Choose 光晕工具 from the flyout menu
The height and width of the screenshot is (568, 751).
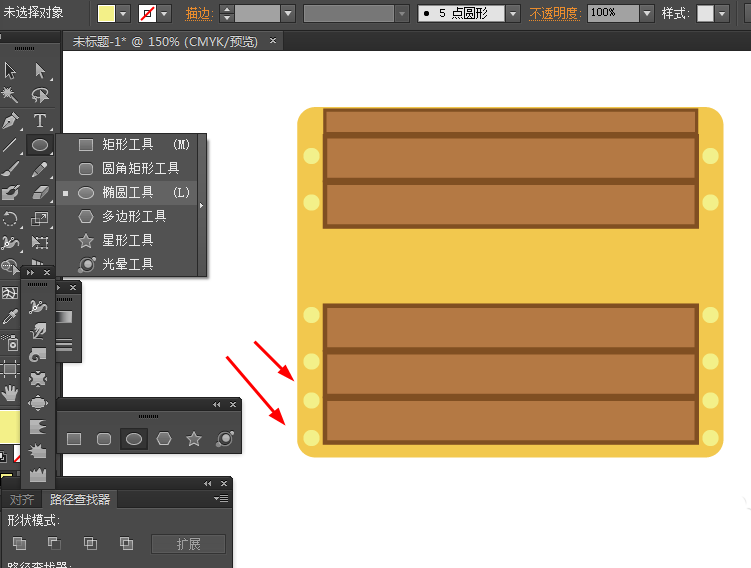pos(127,264)
